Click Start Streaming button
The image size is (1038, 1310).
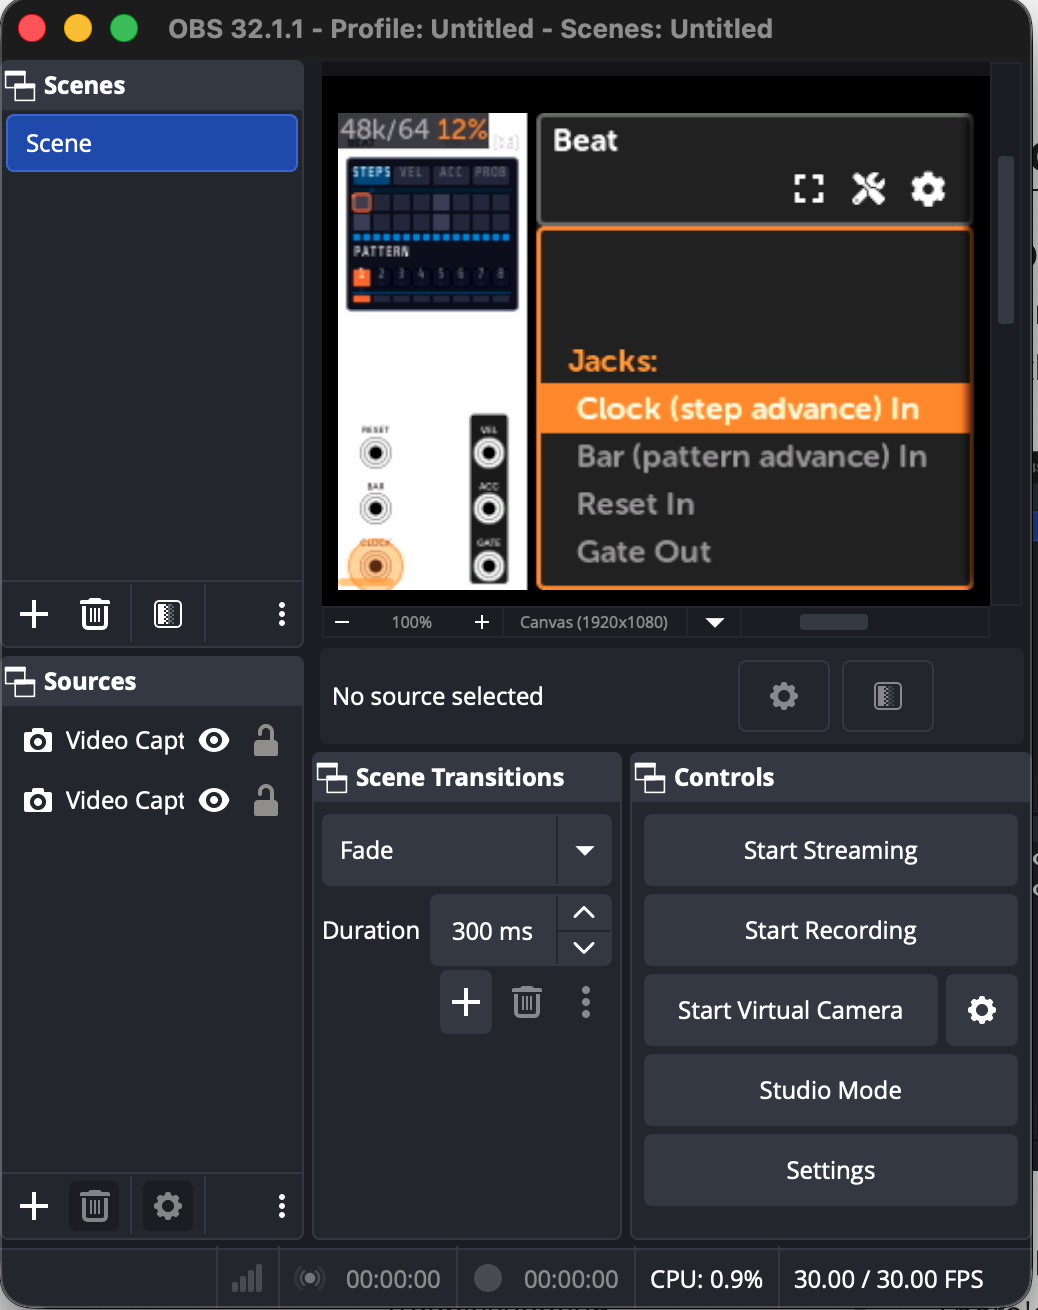point(831,850)
